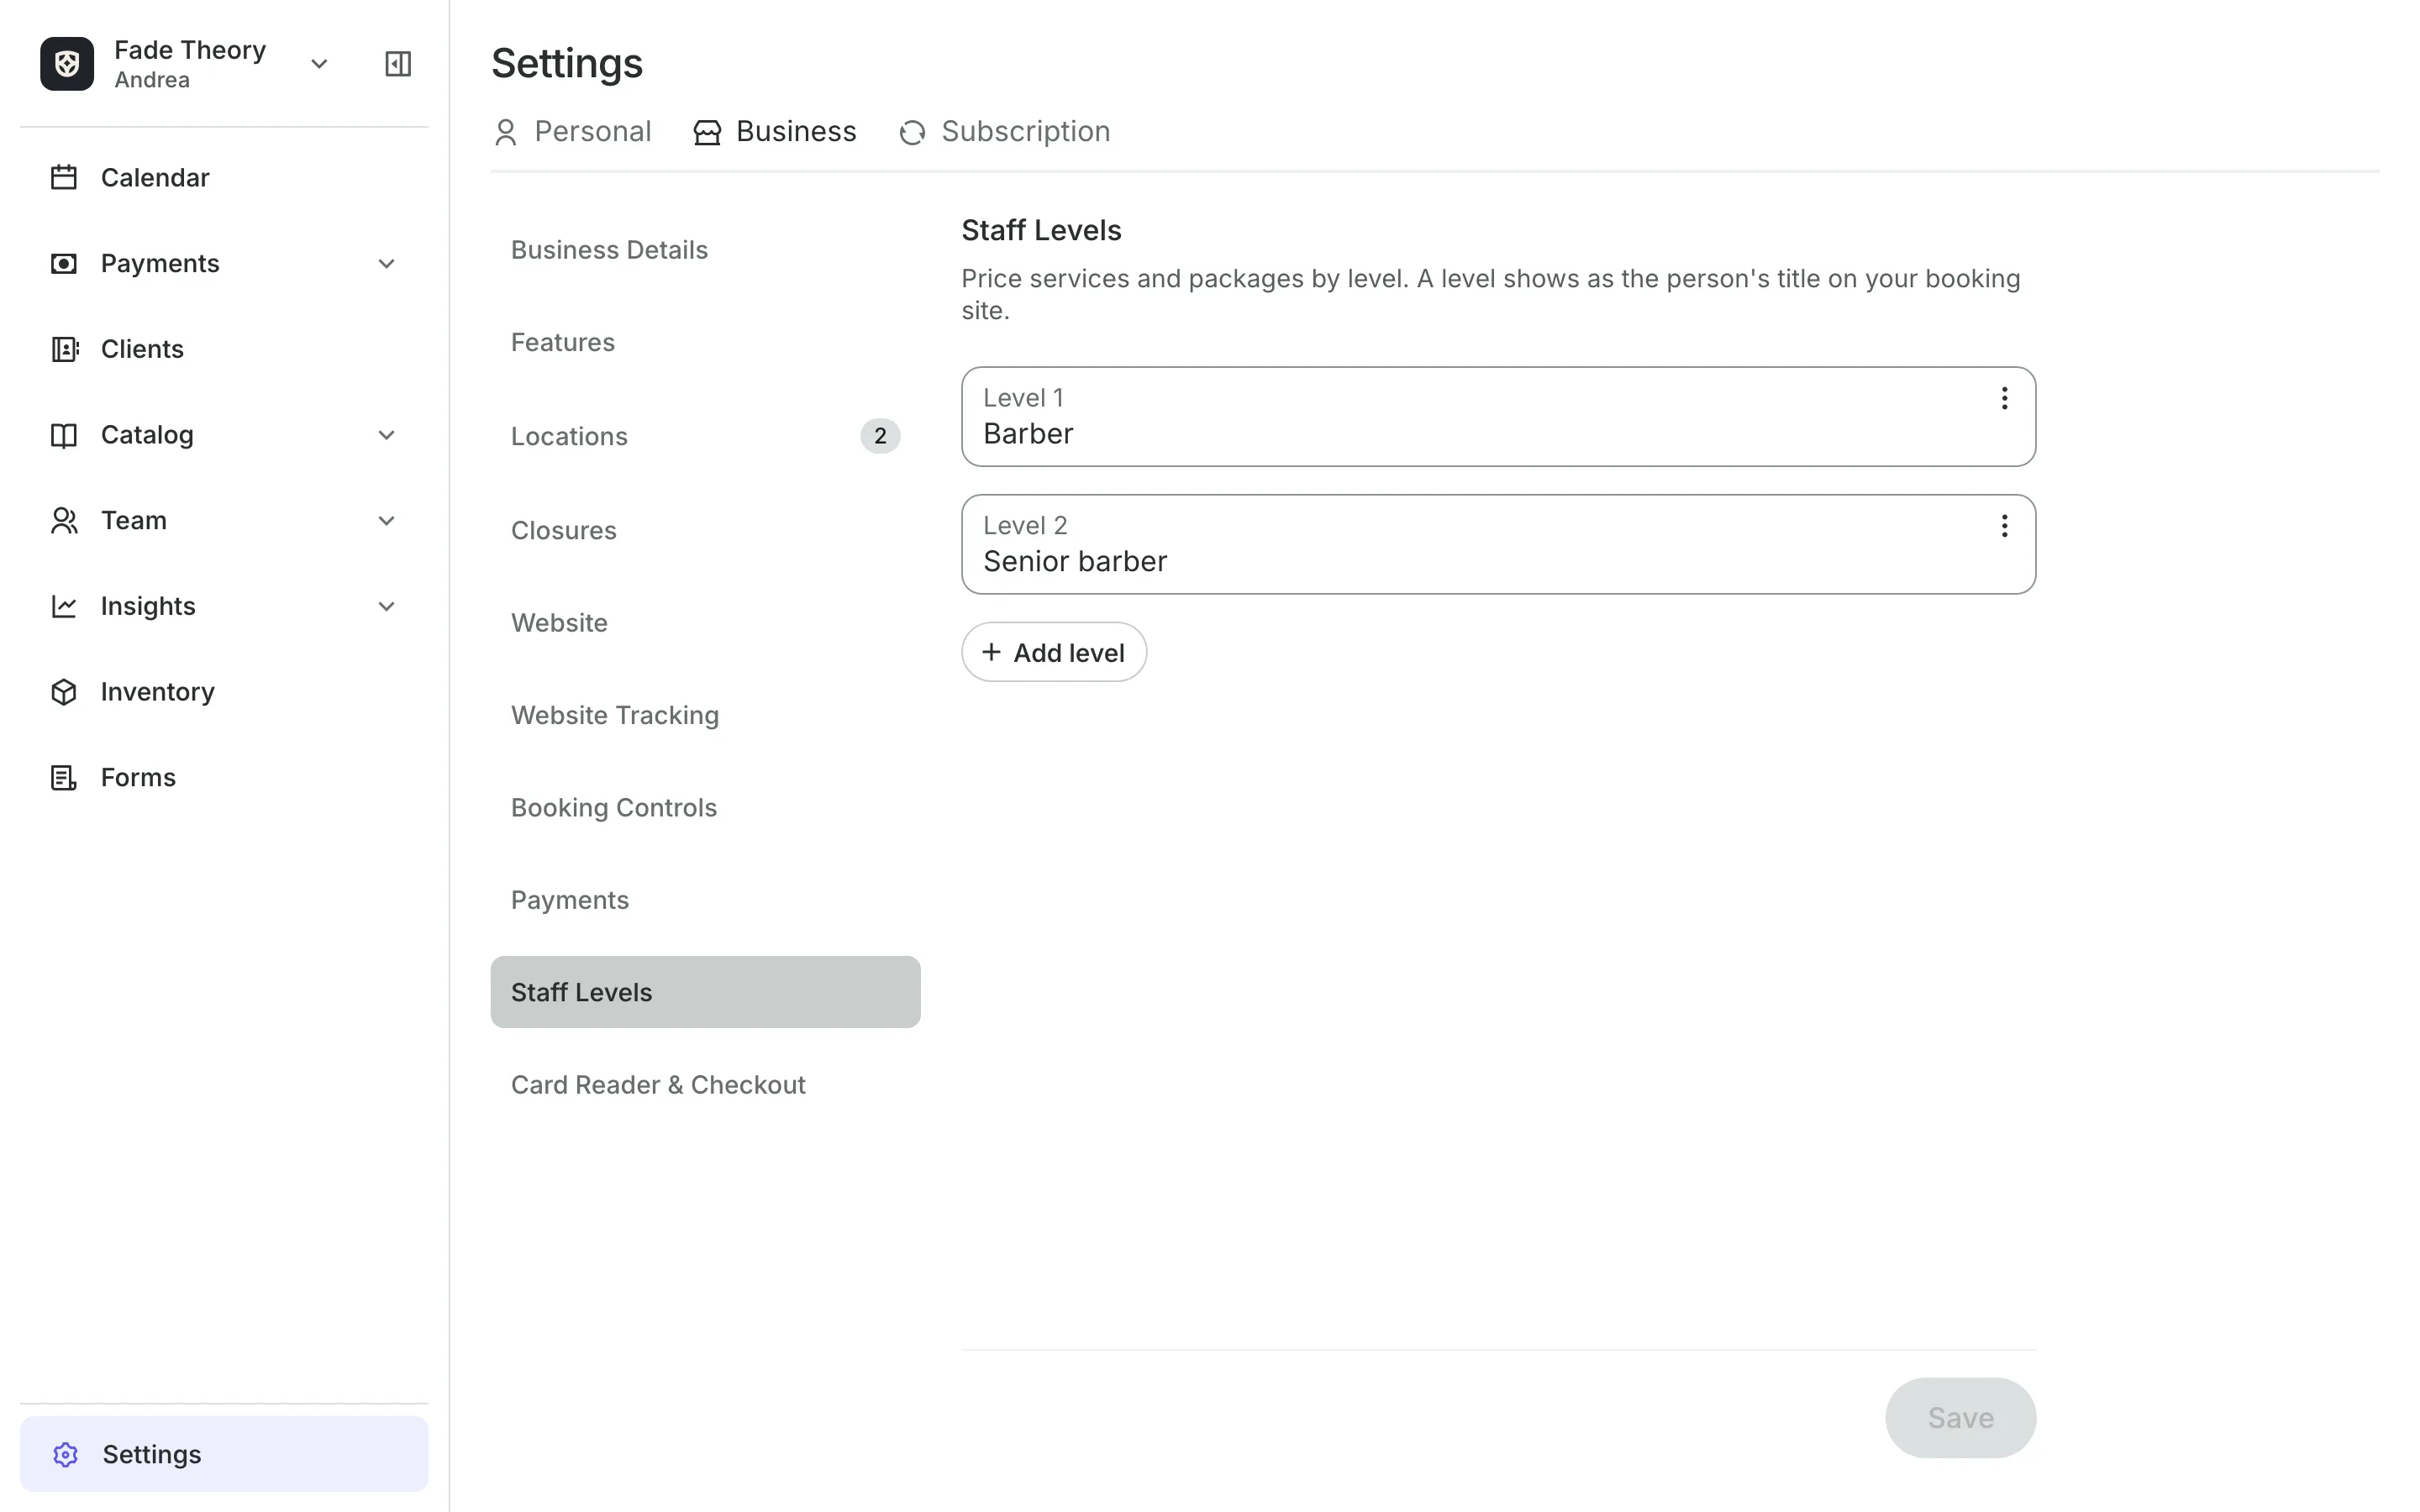Click the Settings gear icon

(x=66, y=1454)
